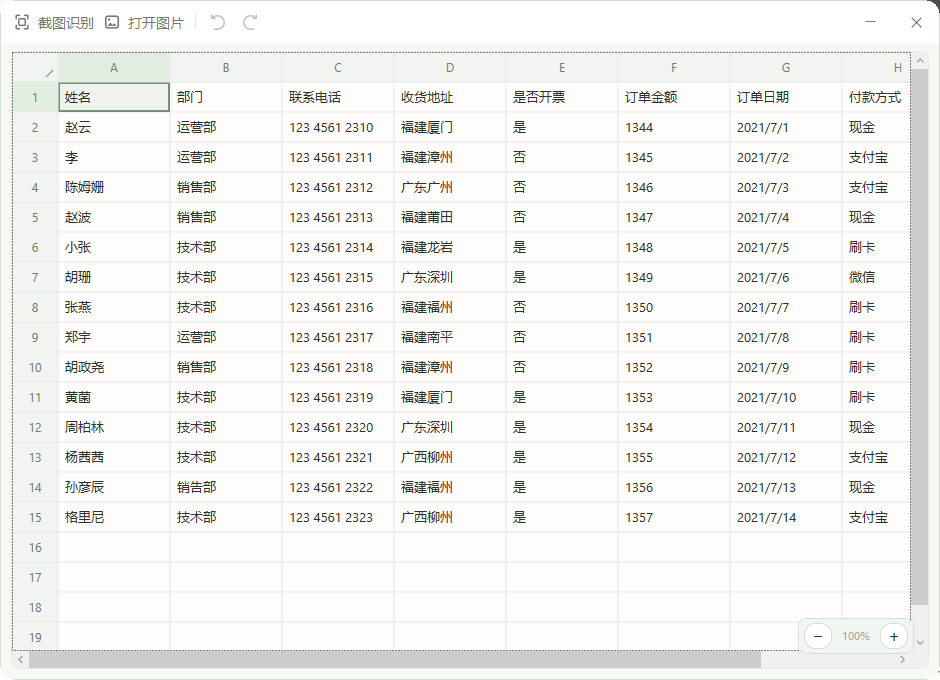The width and height of the screenshot is (940, 680).
Task: Select column D header
Action: tap(450, 68)
